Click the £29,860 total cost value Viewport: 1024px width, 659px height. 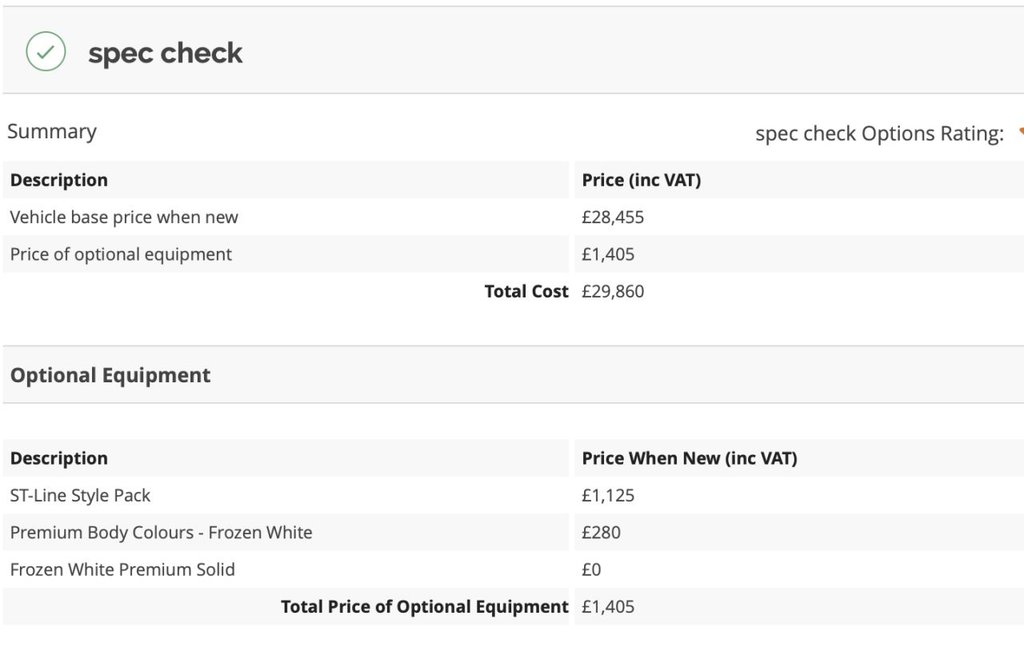point(613,291)
